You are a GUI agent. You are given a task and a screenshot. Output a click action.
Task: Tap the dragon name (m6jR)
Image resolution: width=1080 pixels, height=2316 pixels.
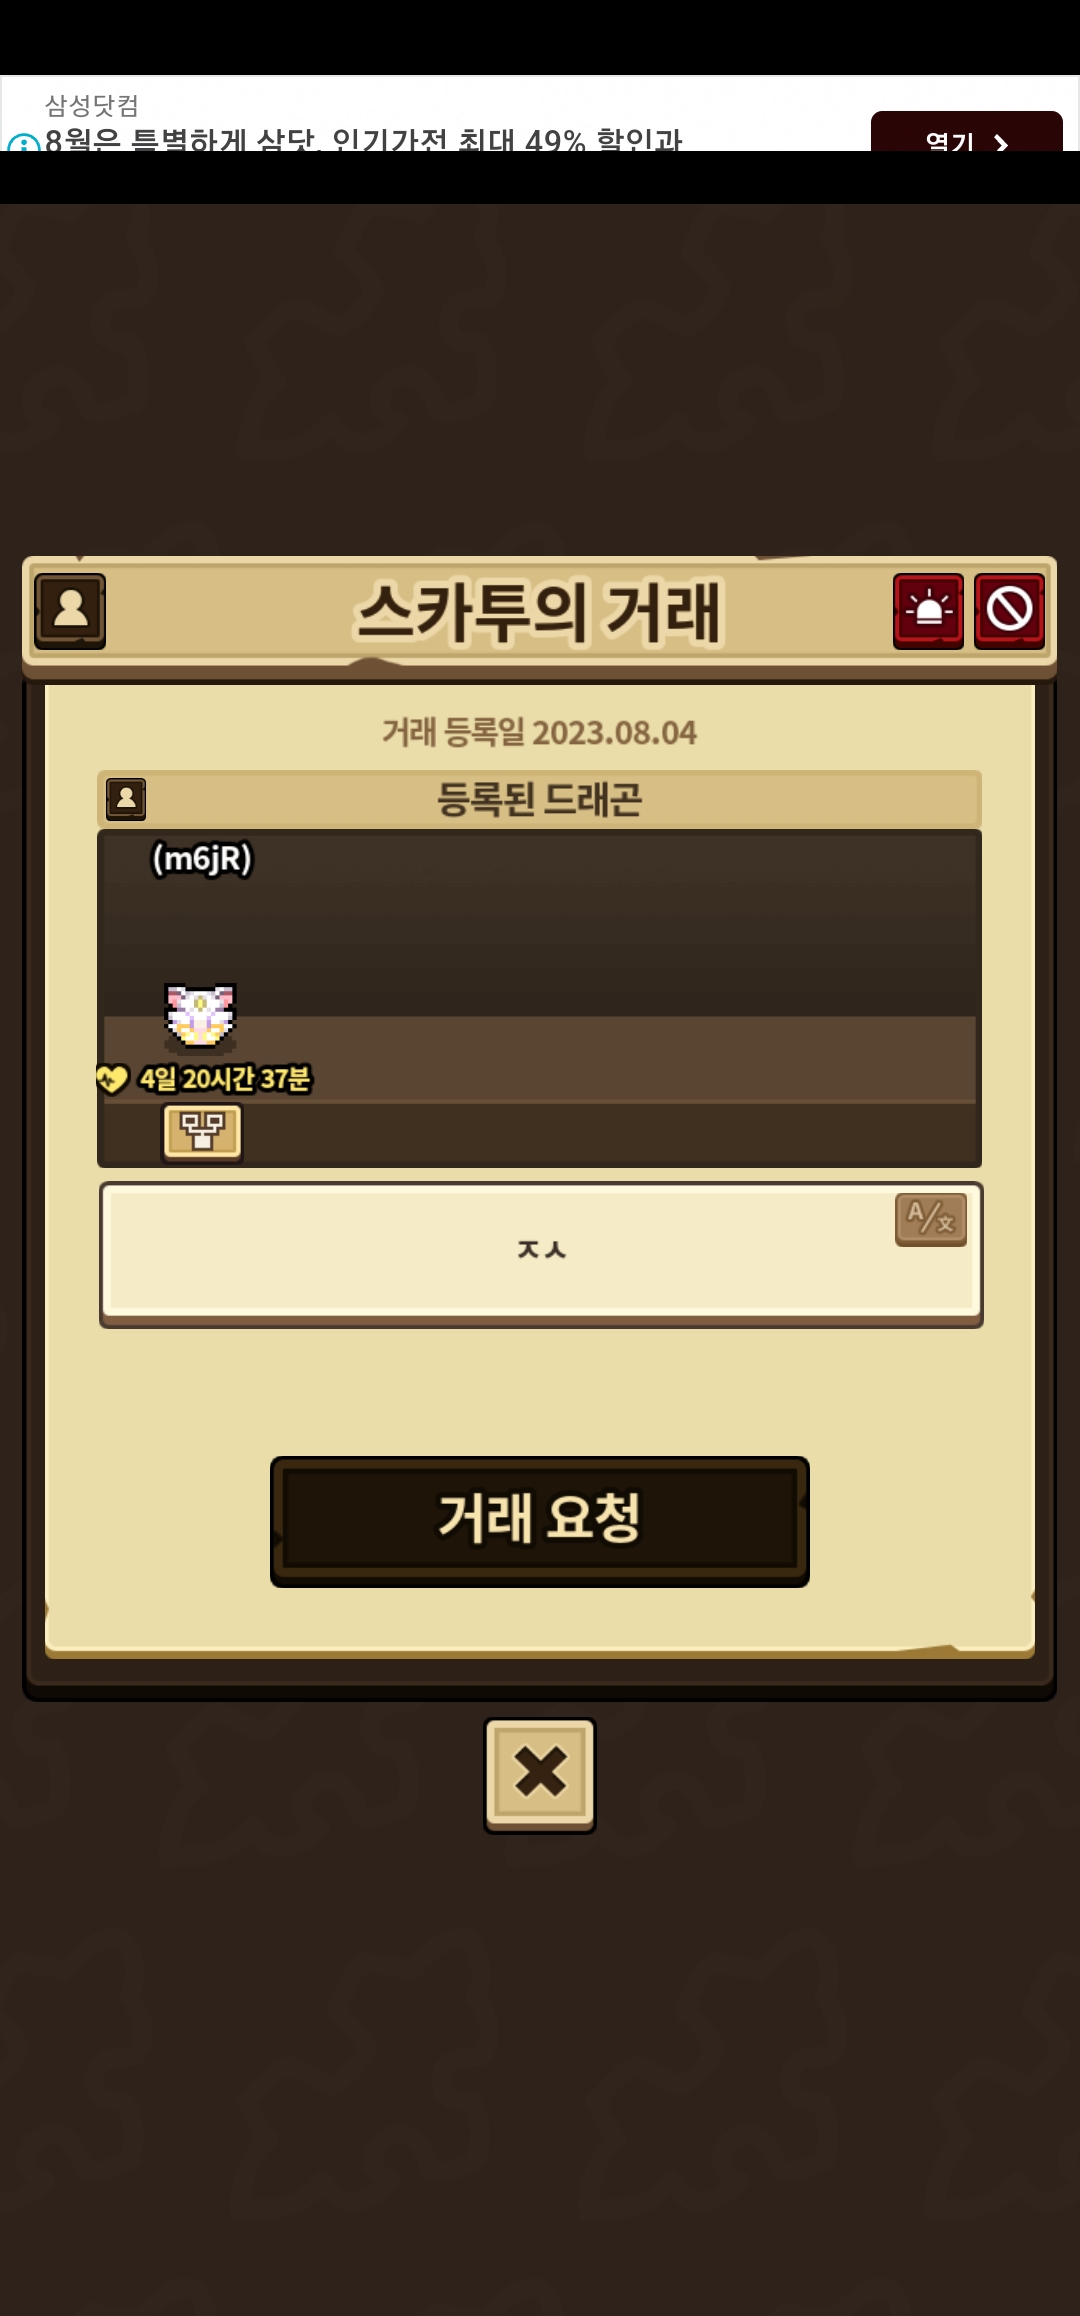tap(202, 859)
